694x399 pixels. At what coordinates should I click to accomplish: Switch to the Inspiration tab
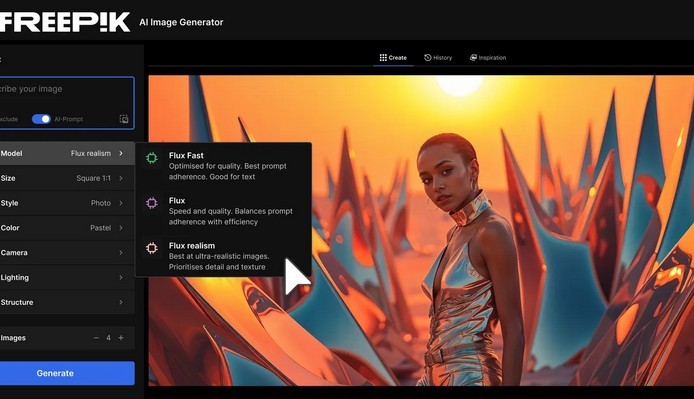tap(488, 58)
